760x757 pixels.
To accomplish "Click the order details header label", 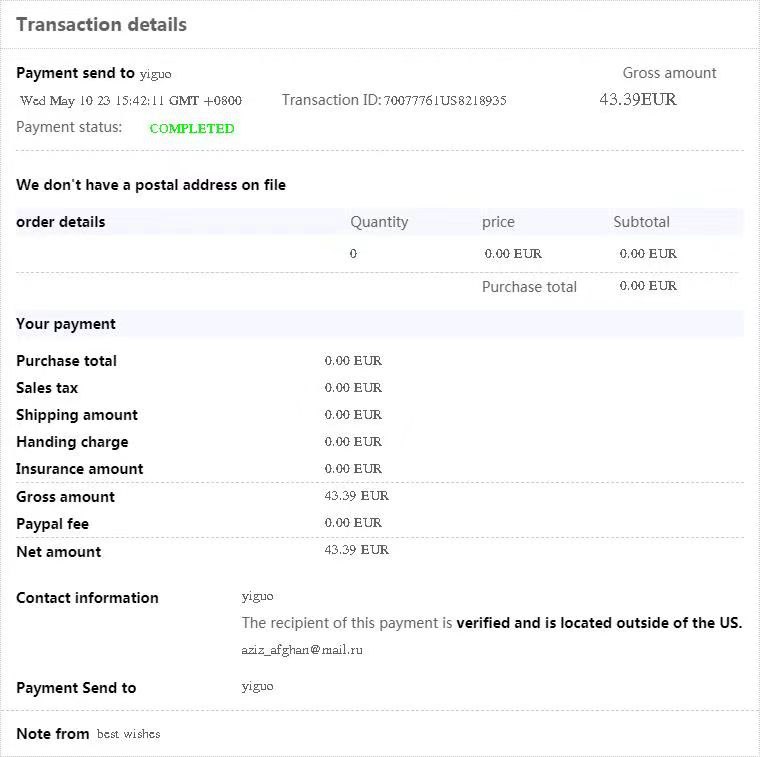I will (61, 222).
